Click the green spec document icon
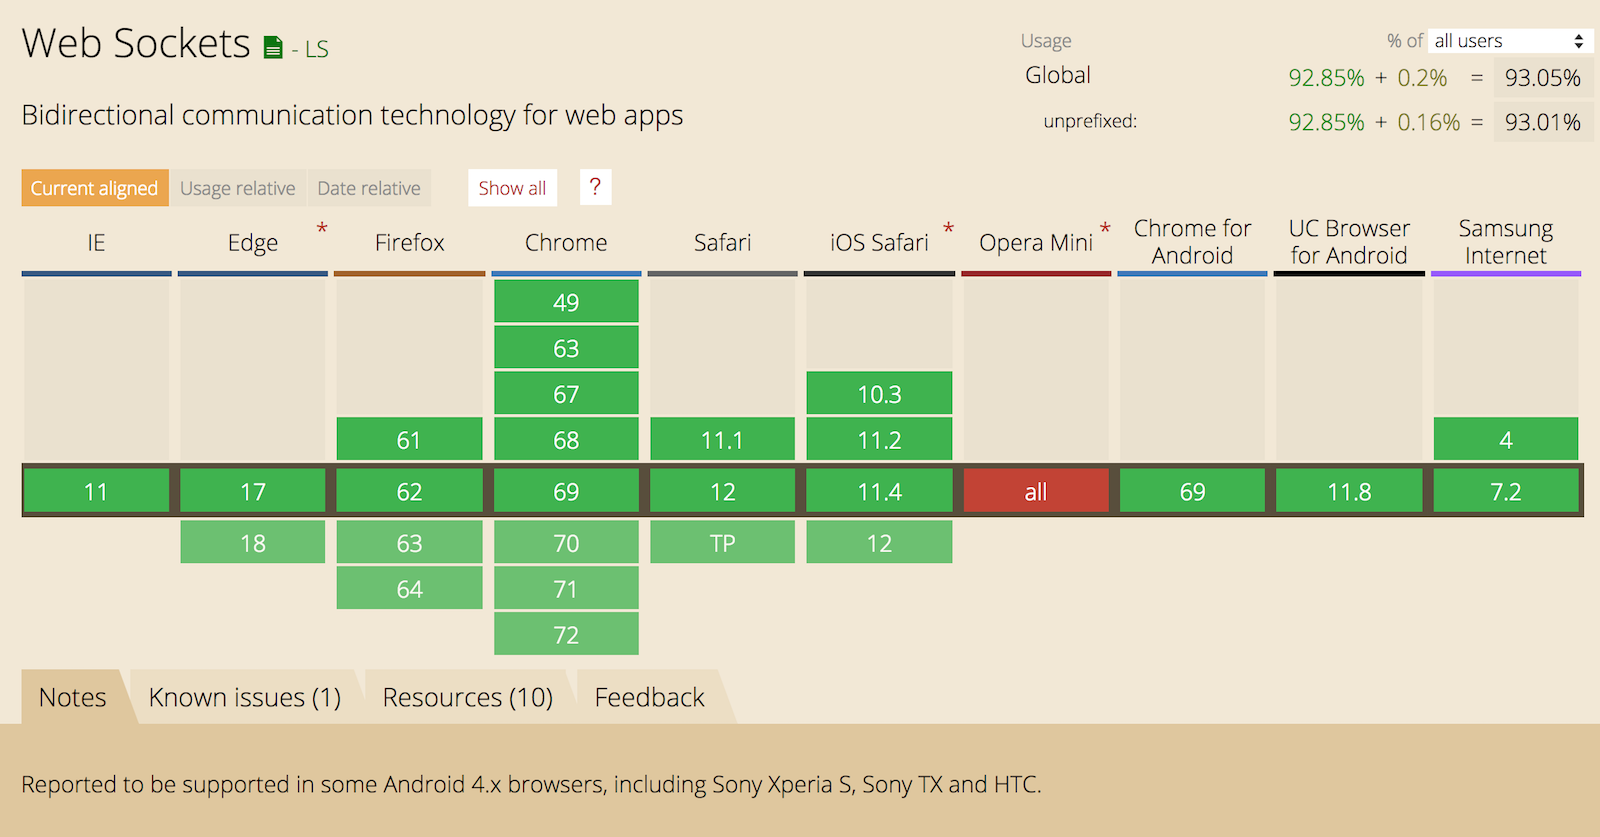Viewport: 1600px width, 837px height. pos(273,48)
